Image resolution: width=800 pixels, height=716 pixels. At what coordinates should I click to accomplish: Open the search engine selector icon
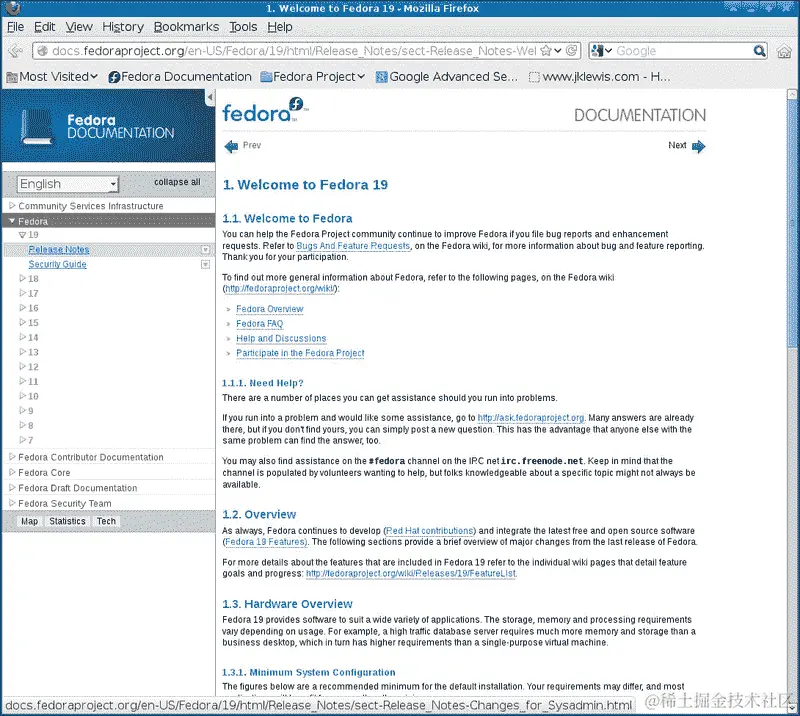tap(601, 51)
